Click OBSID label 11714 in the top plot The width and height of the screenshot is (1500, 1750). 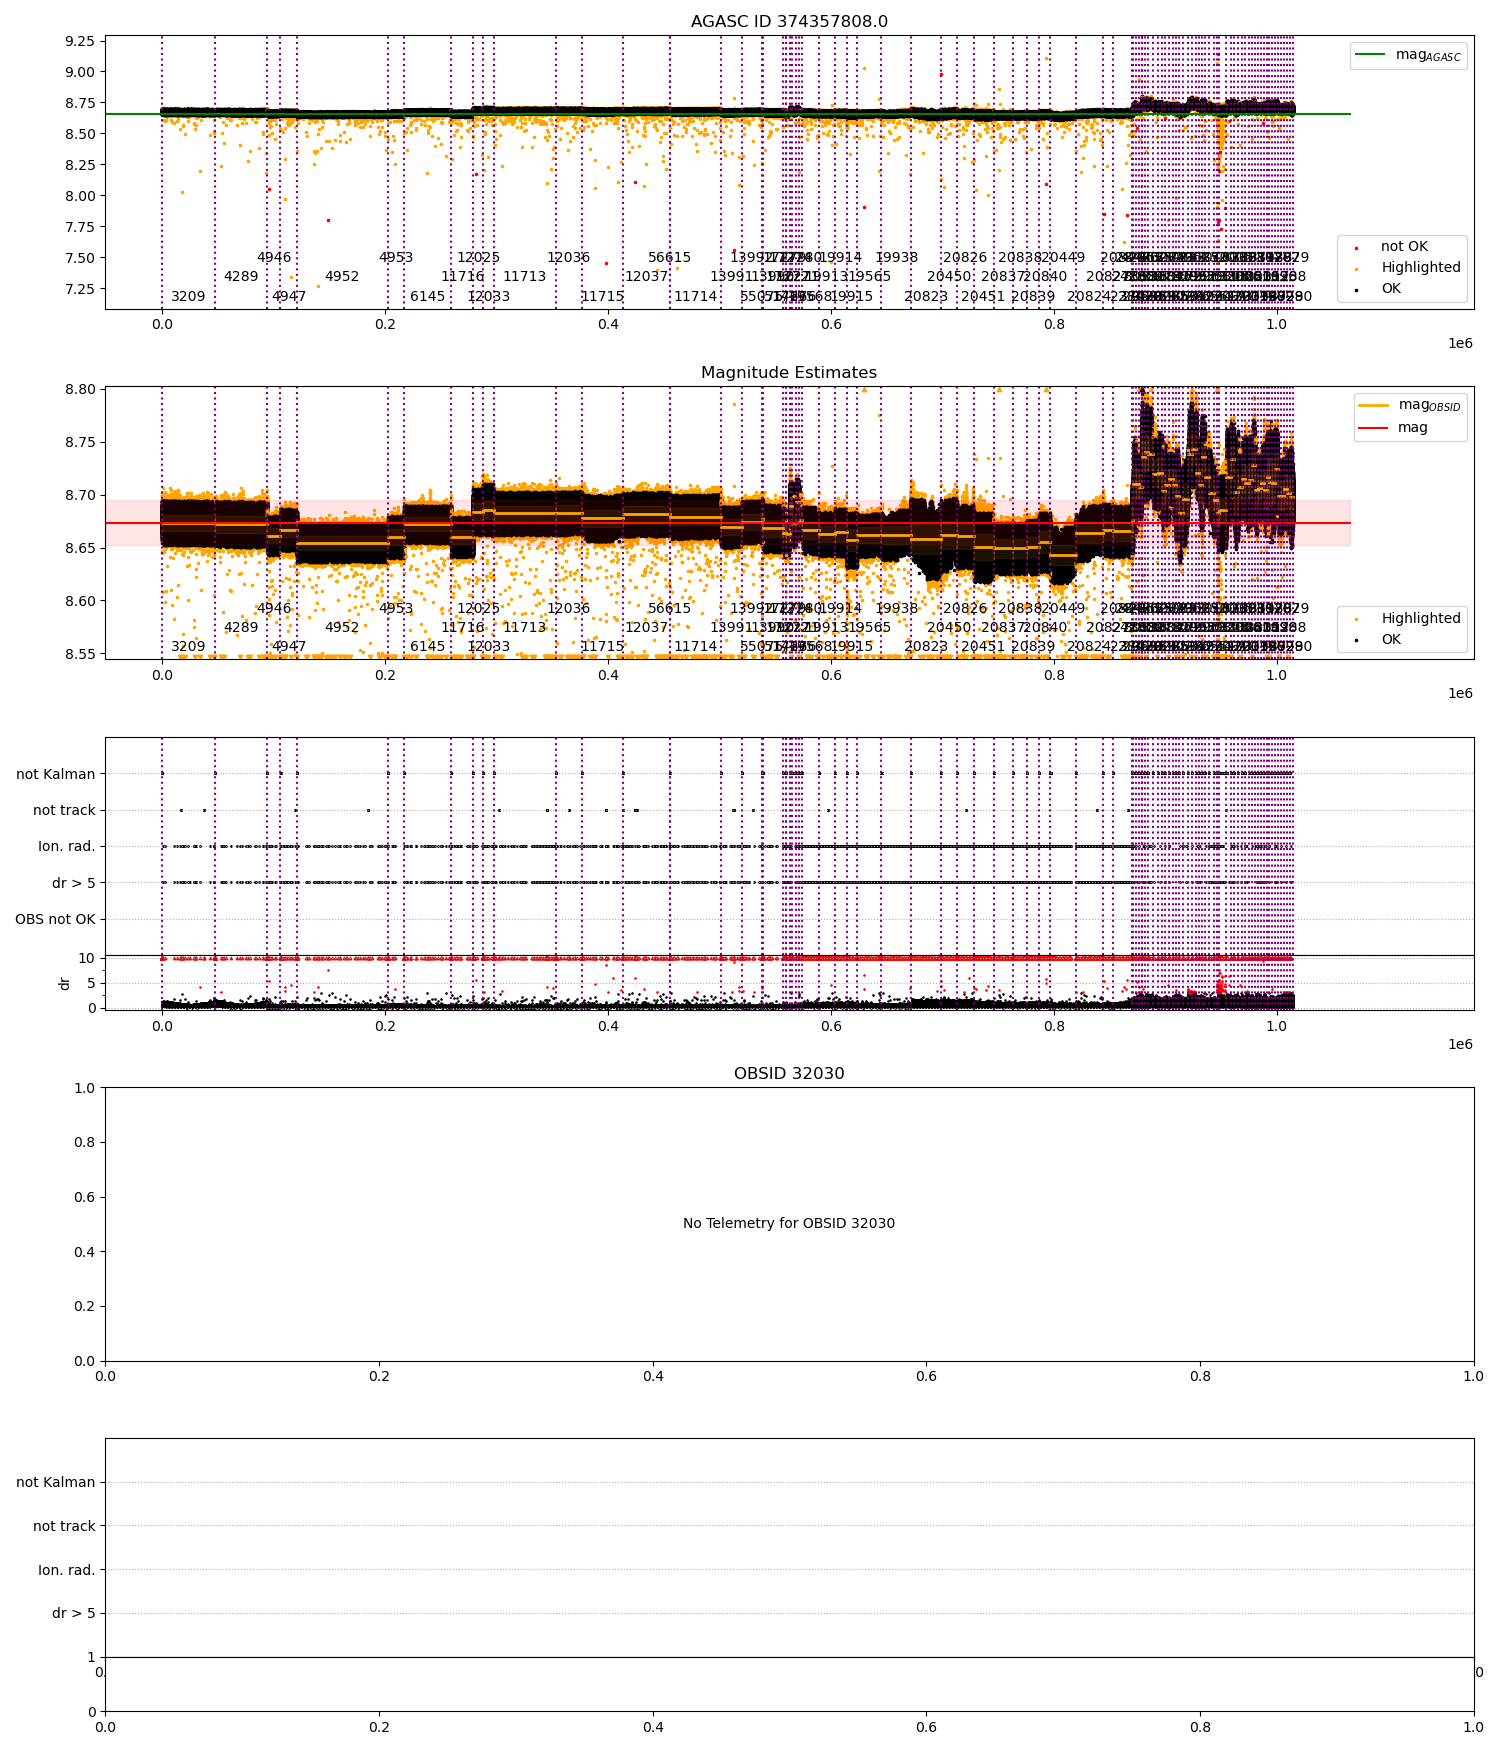point(696,297)
